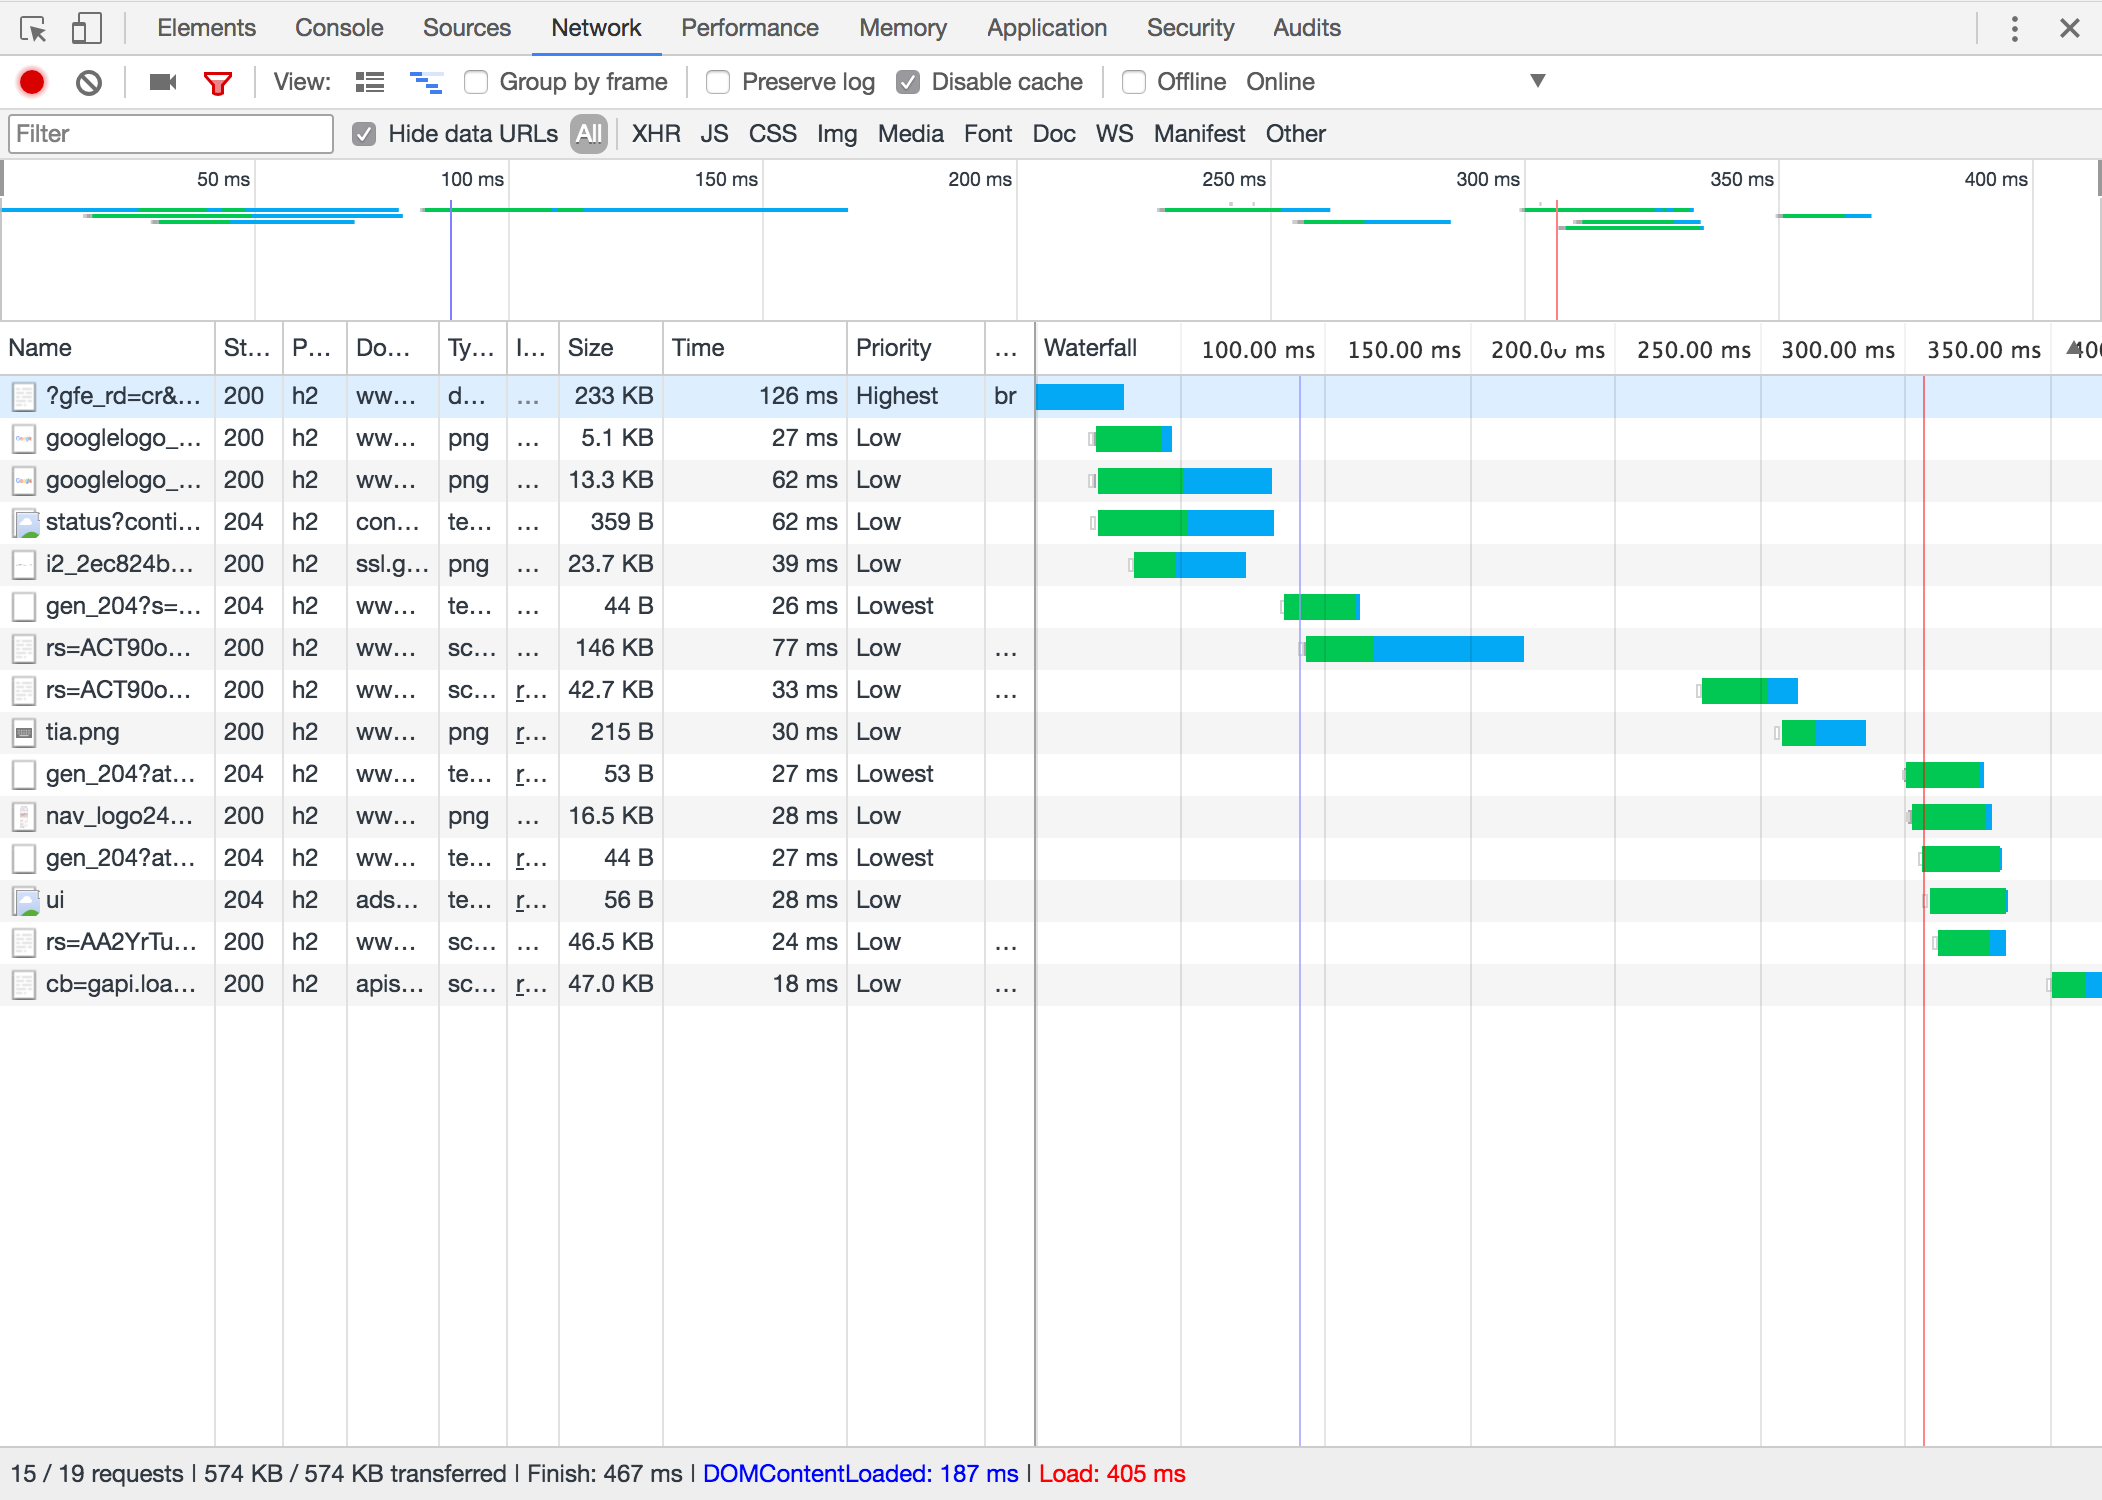Toggle the device toolbar icon

[87, 28]
